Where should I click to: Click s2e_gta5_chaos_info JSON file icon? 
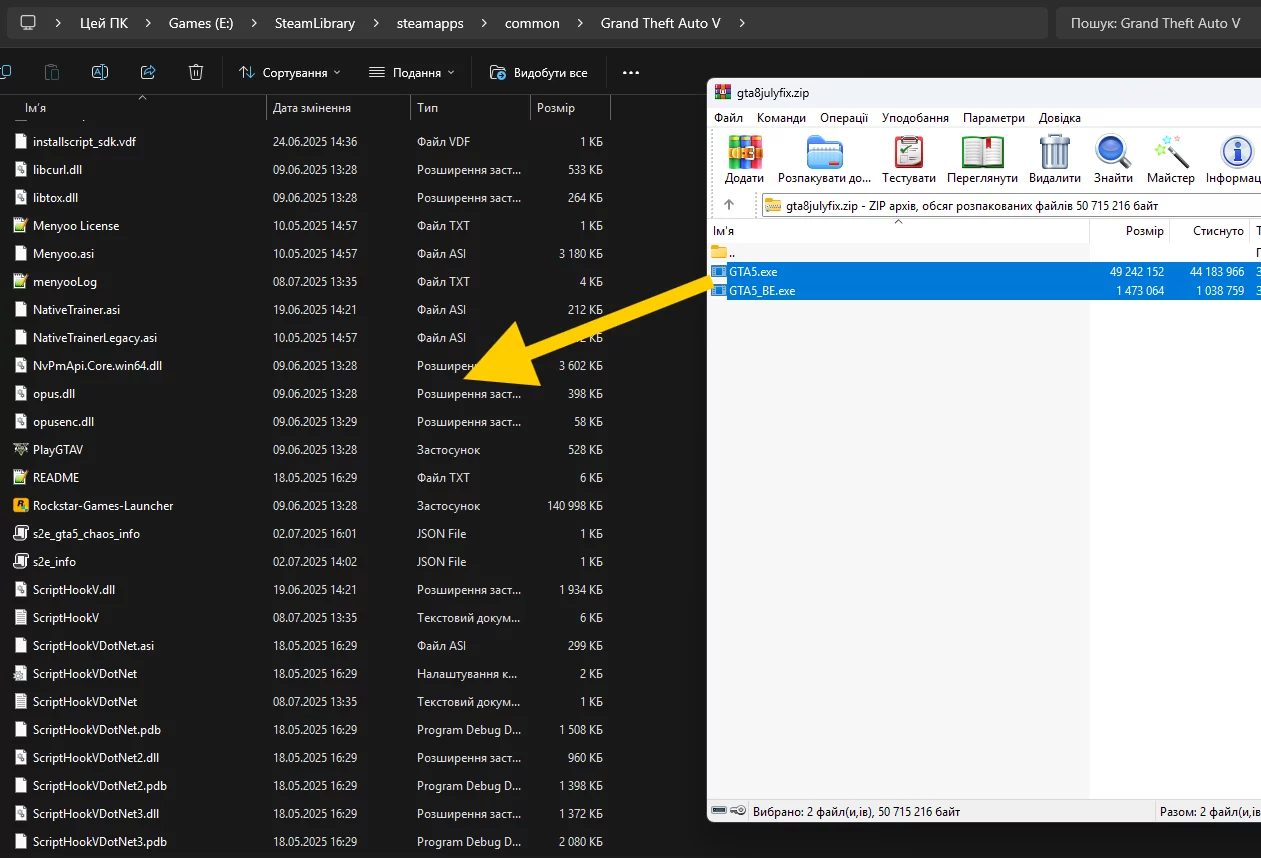pos(20,534)
